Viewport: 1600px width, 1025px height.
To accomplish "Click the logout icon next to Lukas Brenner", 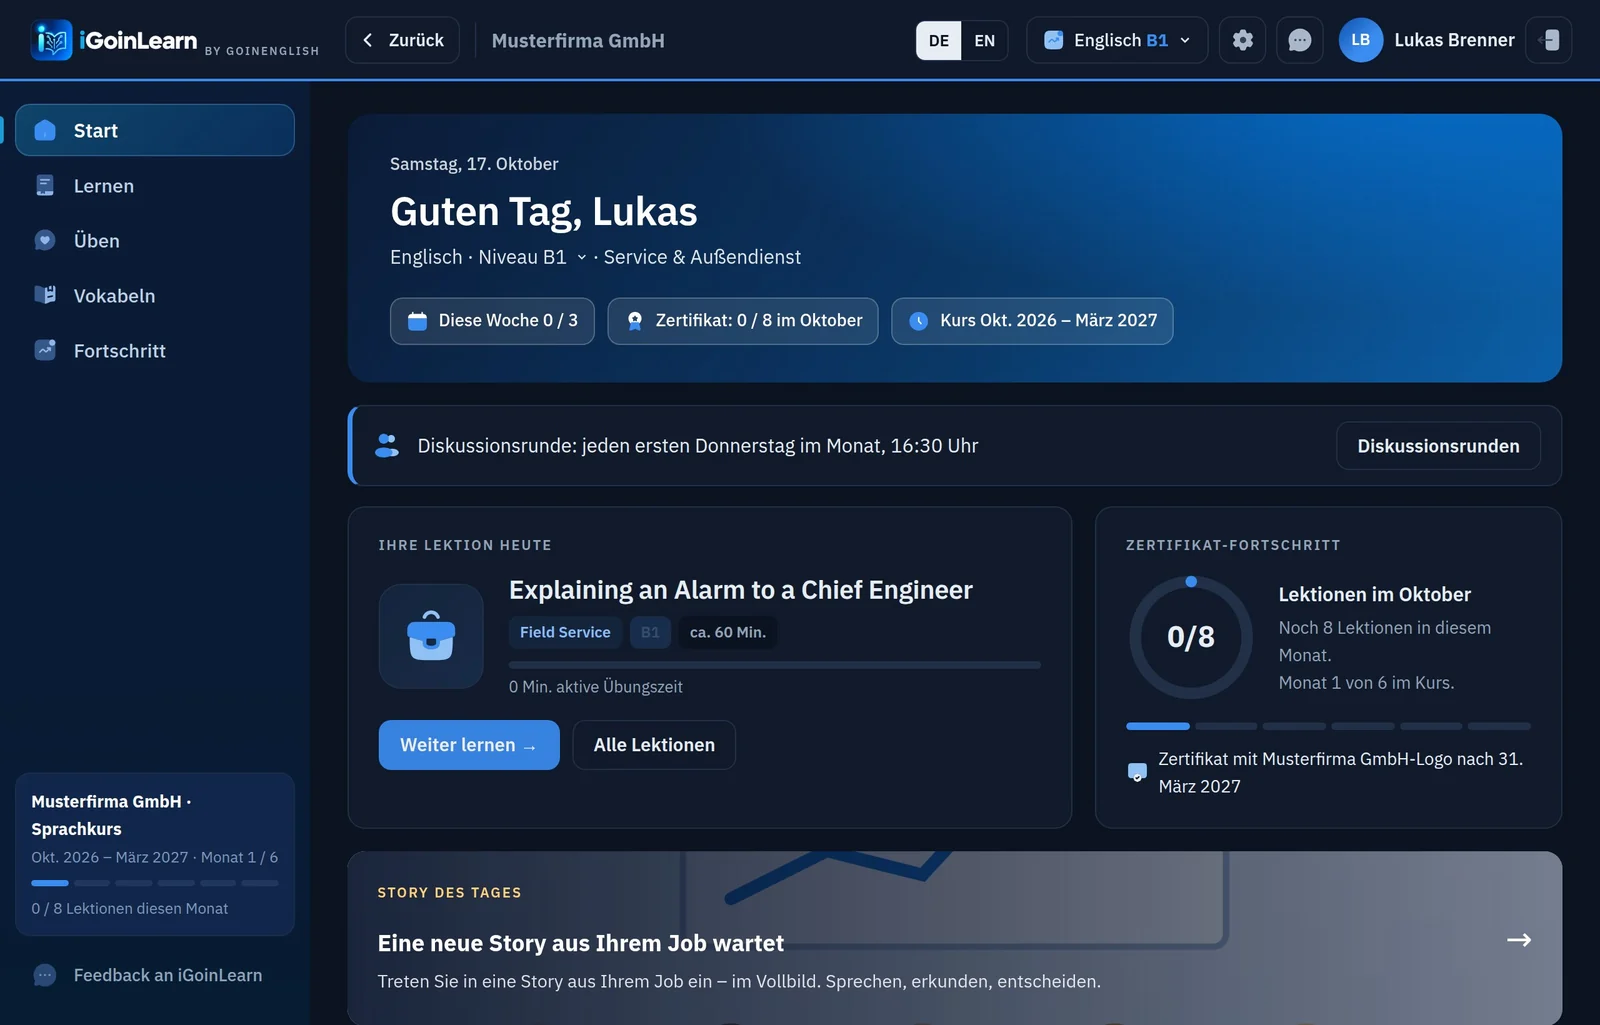I will [1549, 40].
